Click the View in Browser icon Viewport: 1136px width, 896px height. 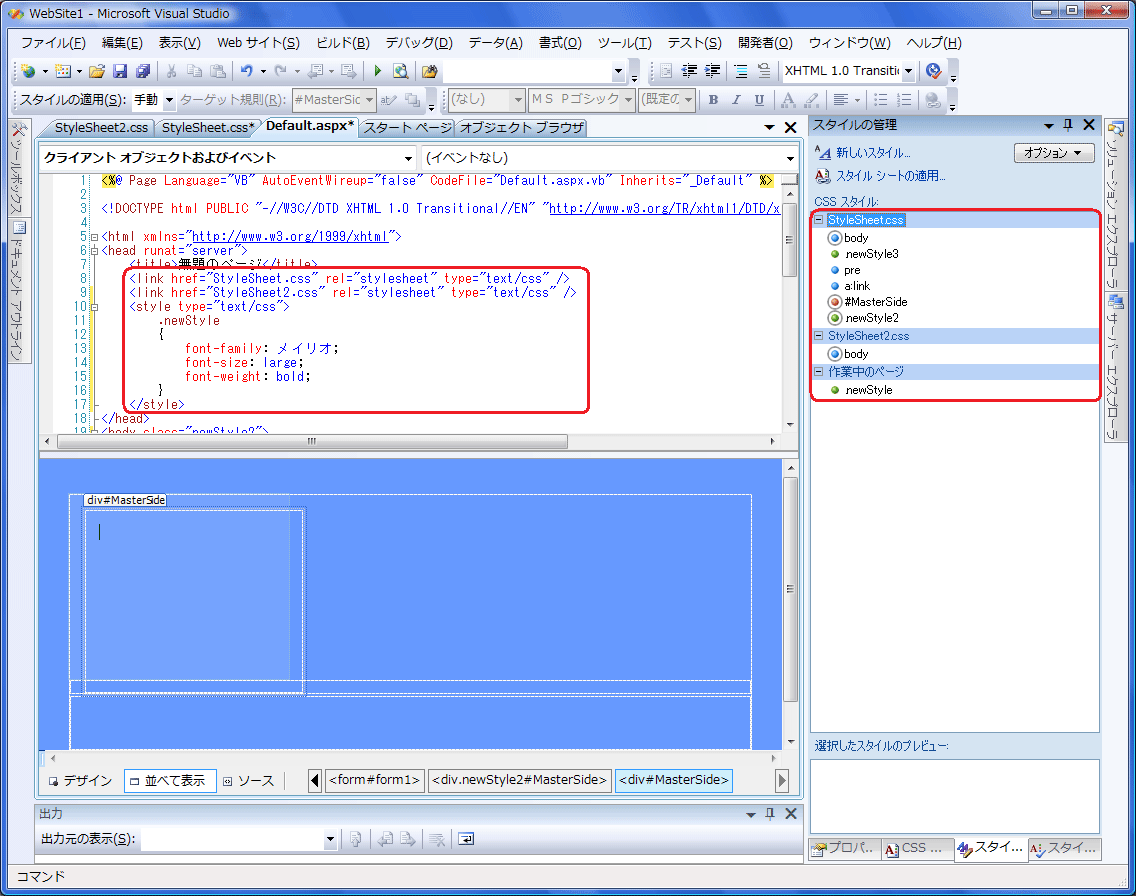(x=400, y=70)
